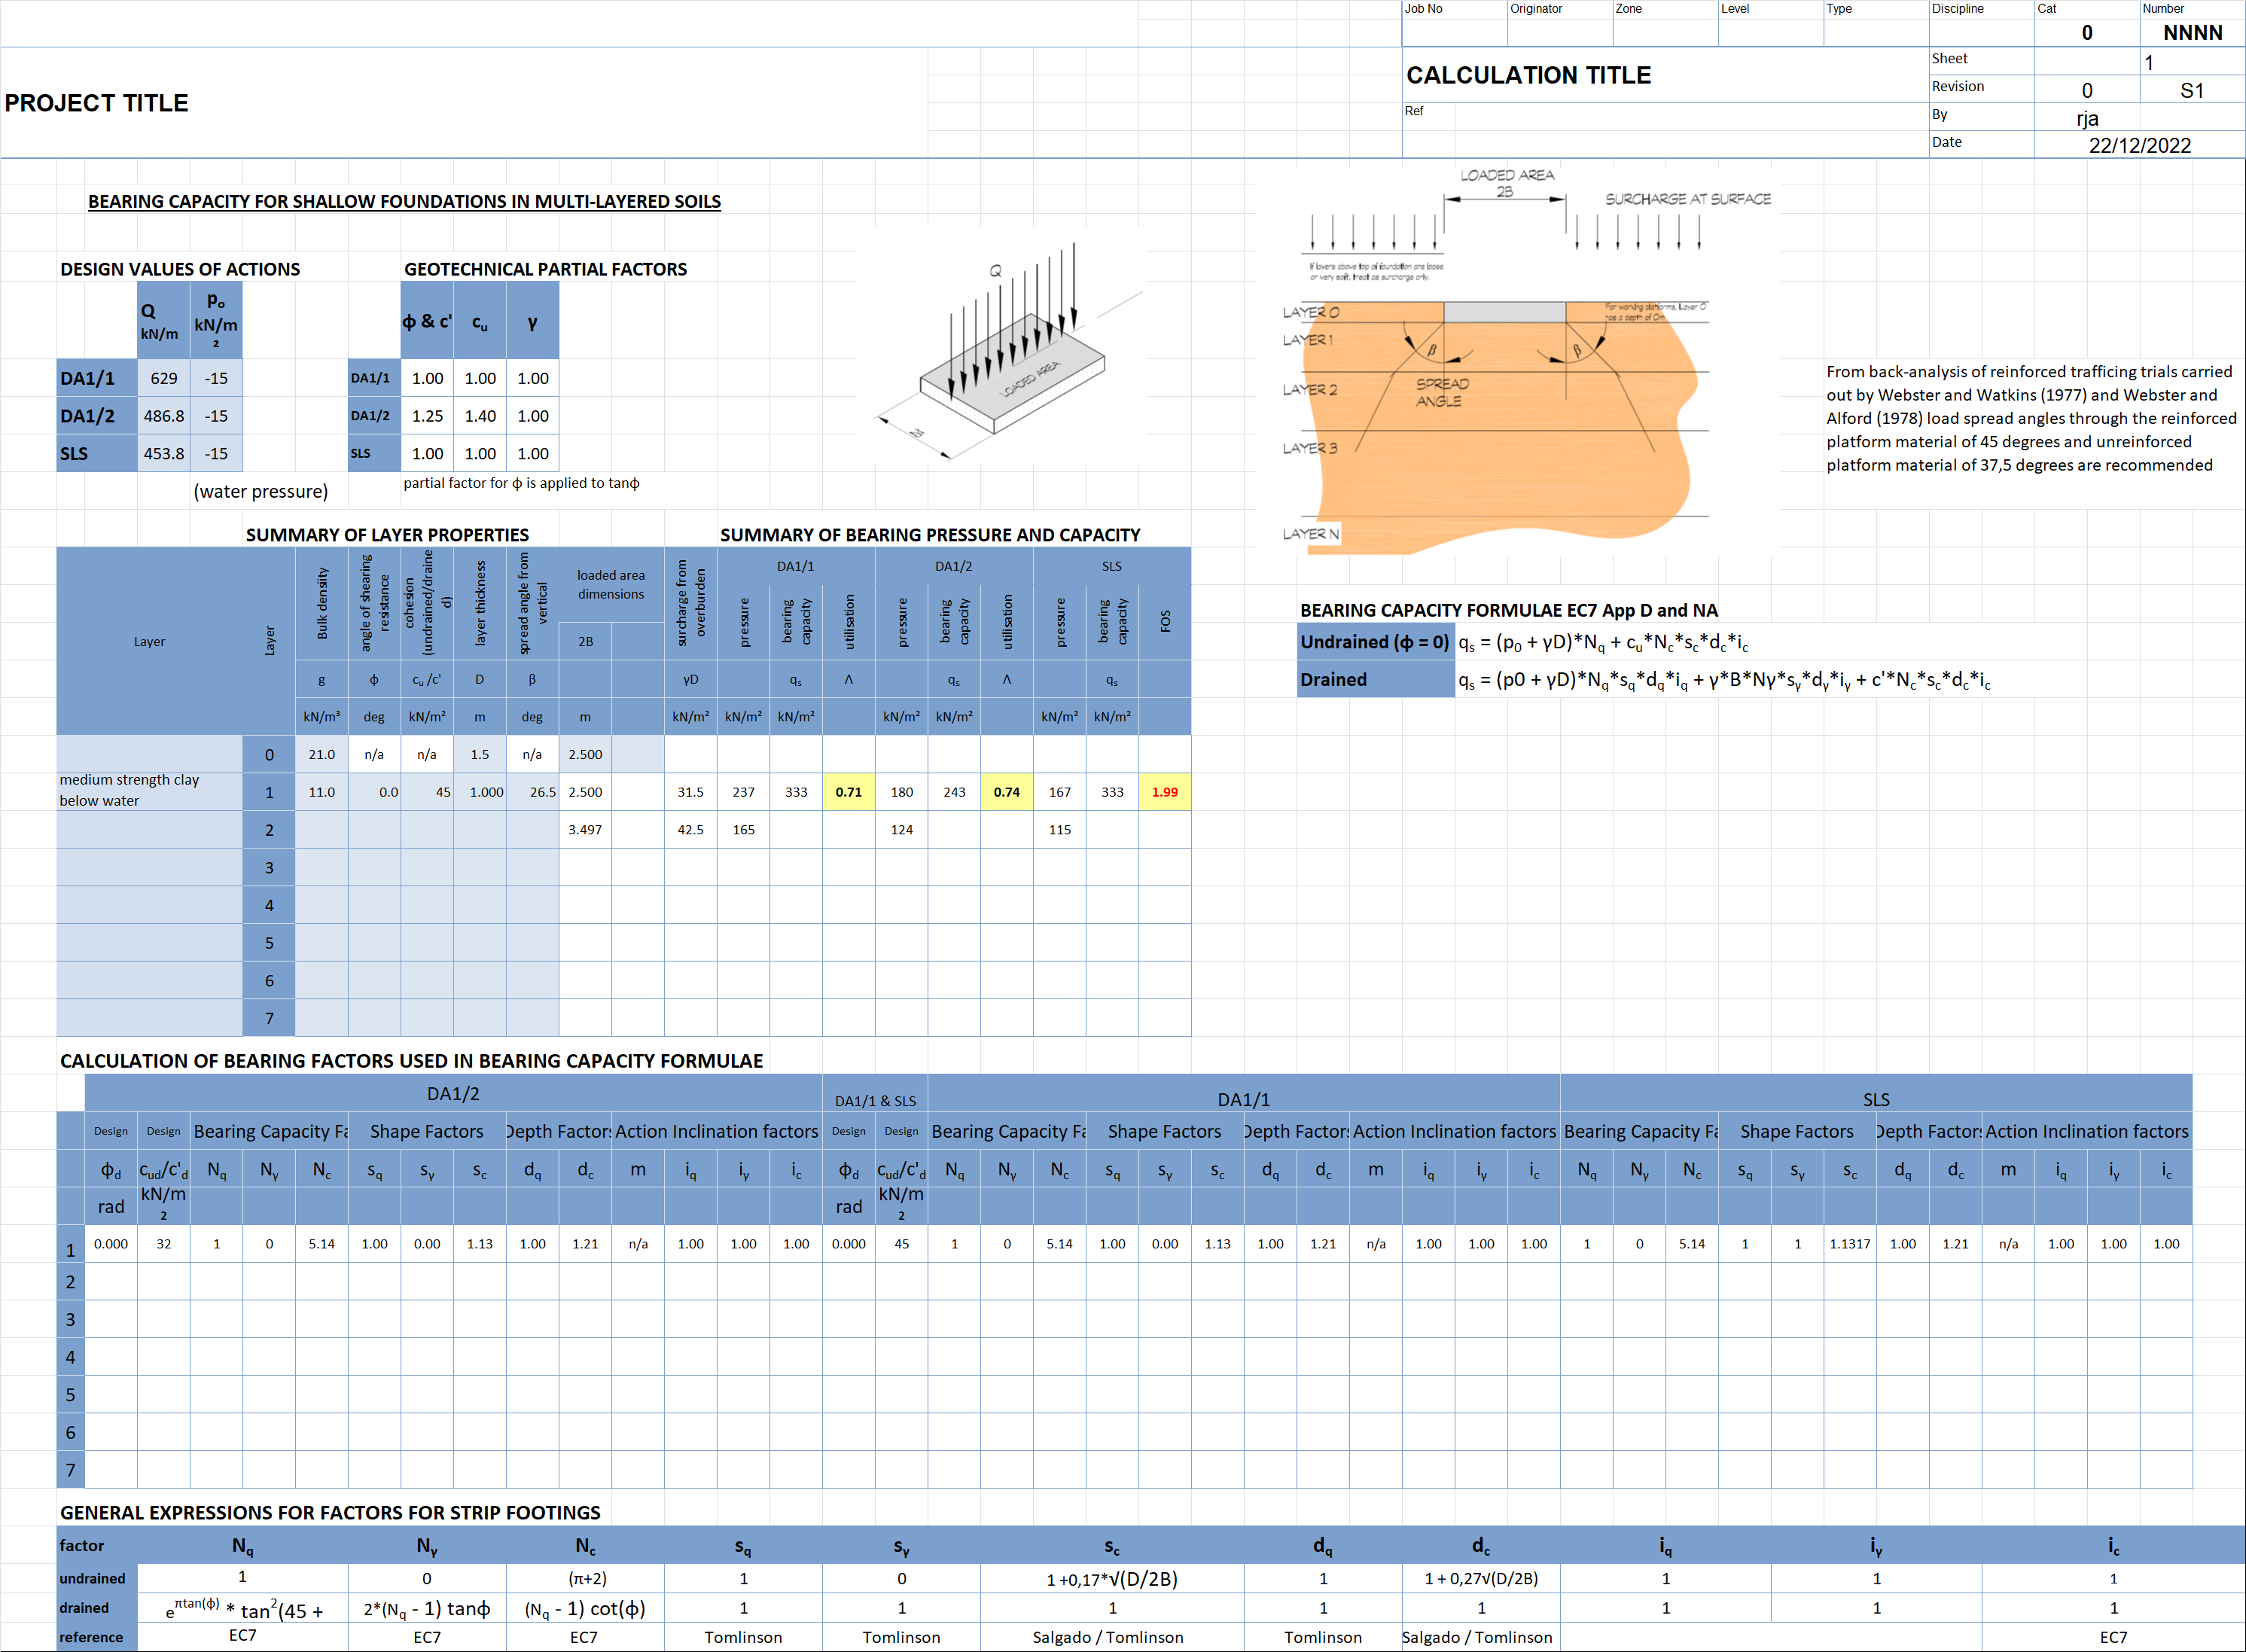Image resolution: width=2246 pixels, height=1652 pixels.
Task: Select loaded area dimension 3.497
Action: tap(585, 829)
